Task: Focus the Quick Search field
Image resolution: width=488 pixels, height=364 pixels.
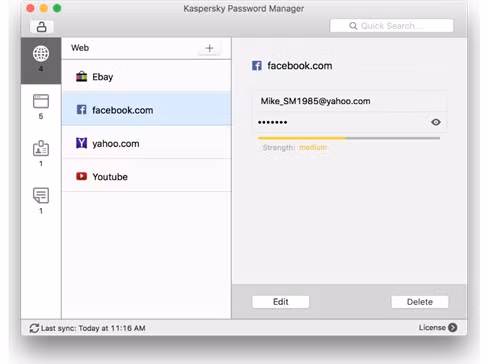Action: coord(391,26)
